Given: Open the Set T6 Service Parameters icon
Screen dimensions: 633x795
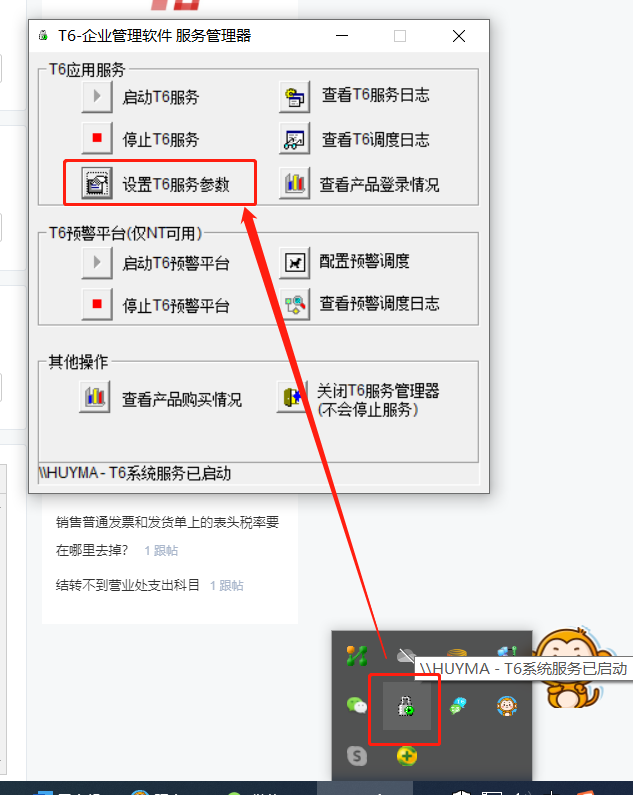Looking at the screenshot, I should (x=97, y=183).
